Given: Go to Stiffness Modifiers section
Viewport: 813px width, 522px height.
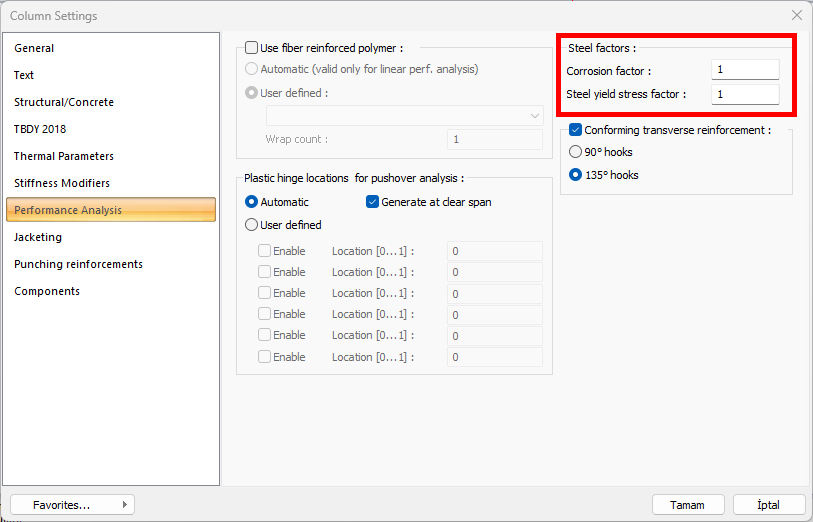Looking at the screenshot, I should (62, 183).
